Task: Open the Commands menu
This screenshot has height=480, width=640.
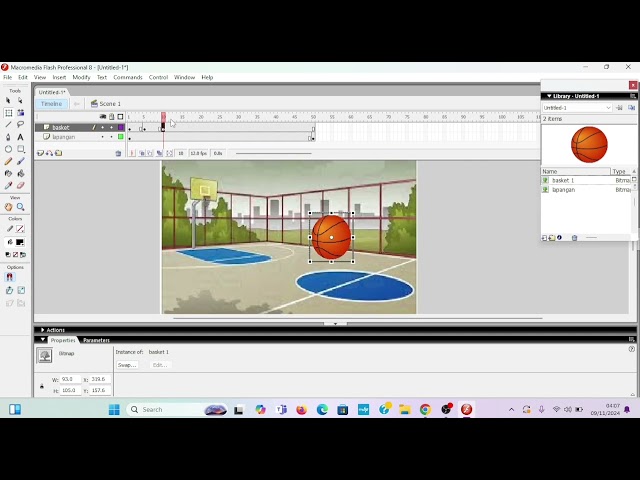Action: [x=128, y=77]
